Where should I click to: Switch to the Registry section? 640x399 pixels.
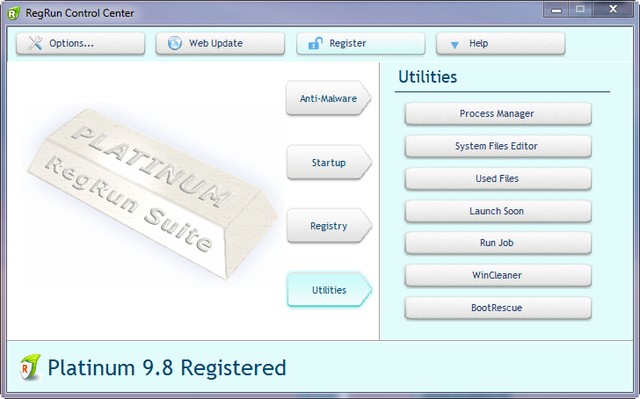[x=329, y=226]
